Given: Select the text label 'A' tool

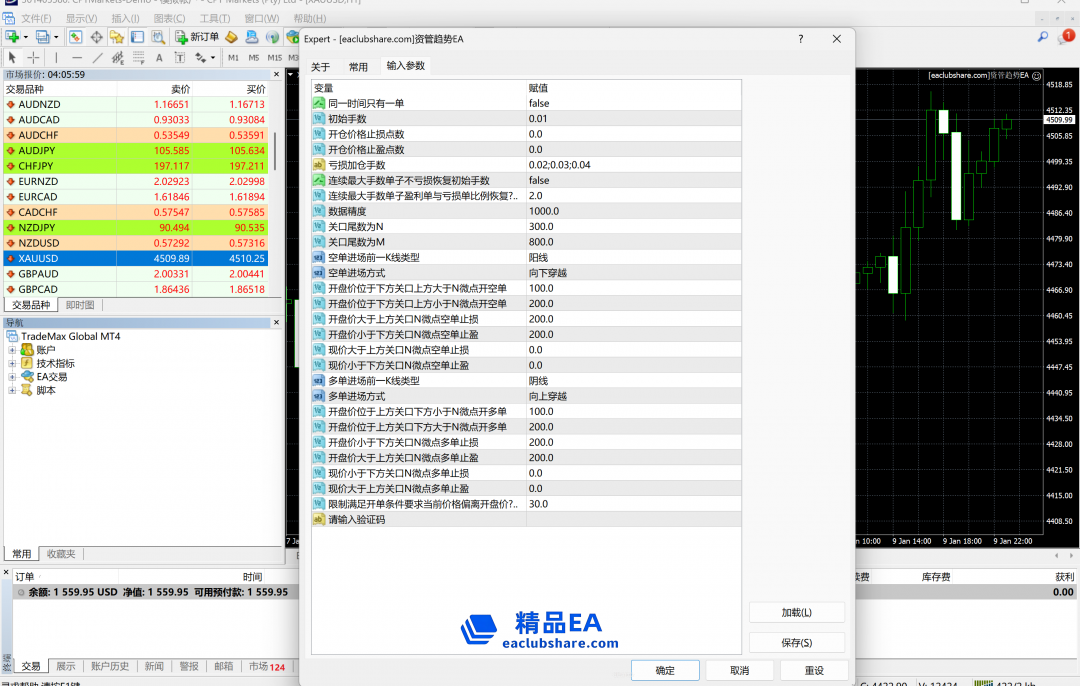Looking at the screenshot, I should (161, 58).
